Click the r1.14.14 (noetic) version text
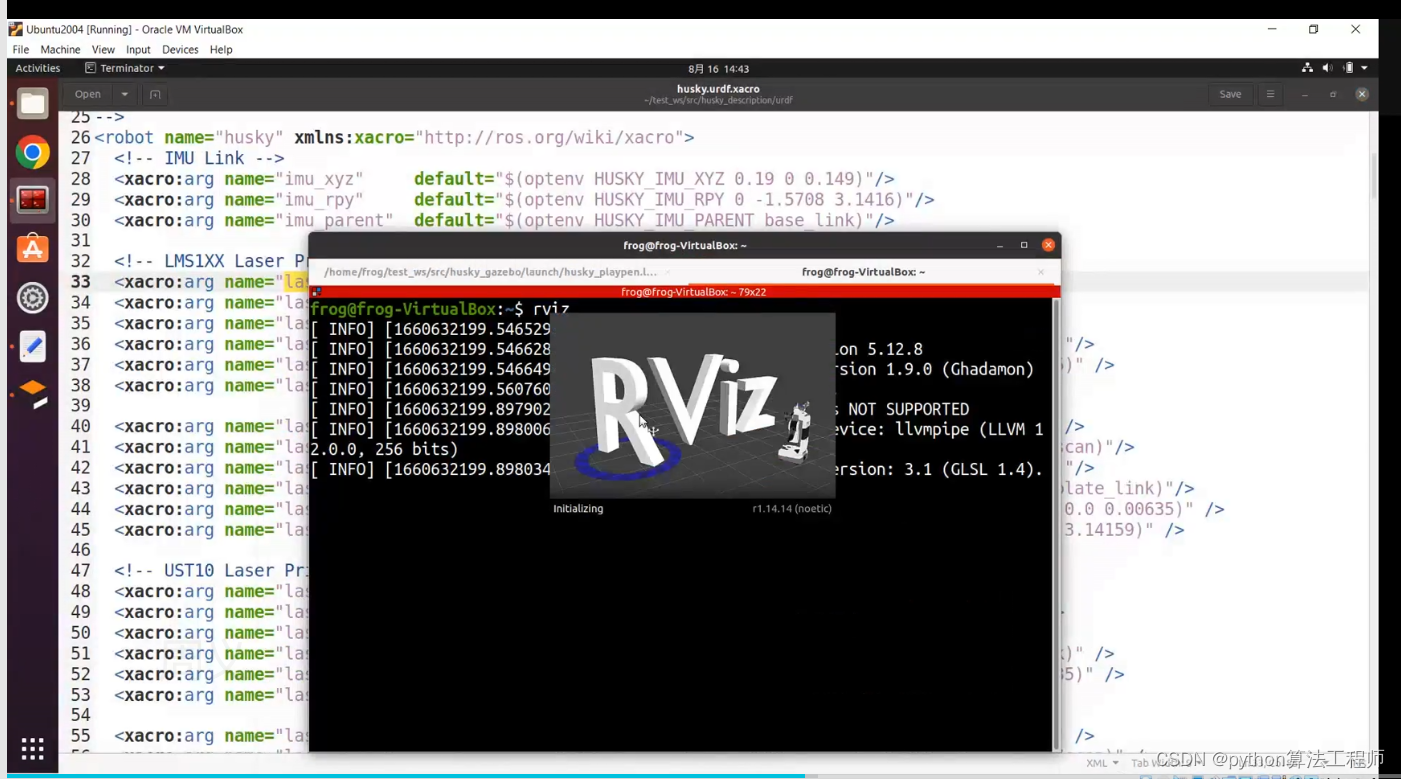1401x779 pixels. 792,509
